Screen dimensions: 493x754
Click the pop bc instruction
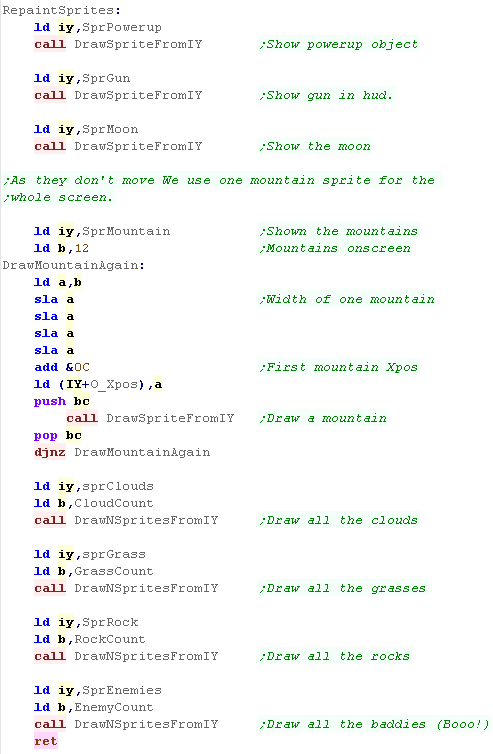(58, 435)
